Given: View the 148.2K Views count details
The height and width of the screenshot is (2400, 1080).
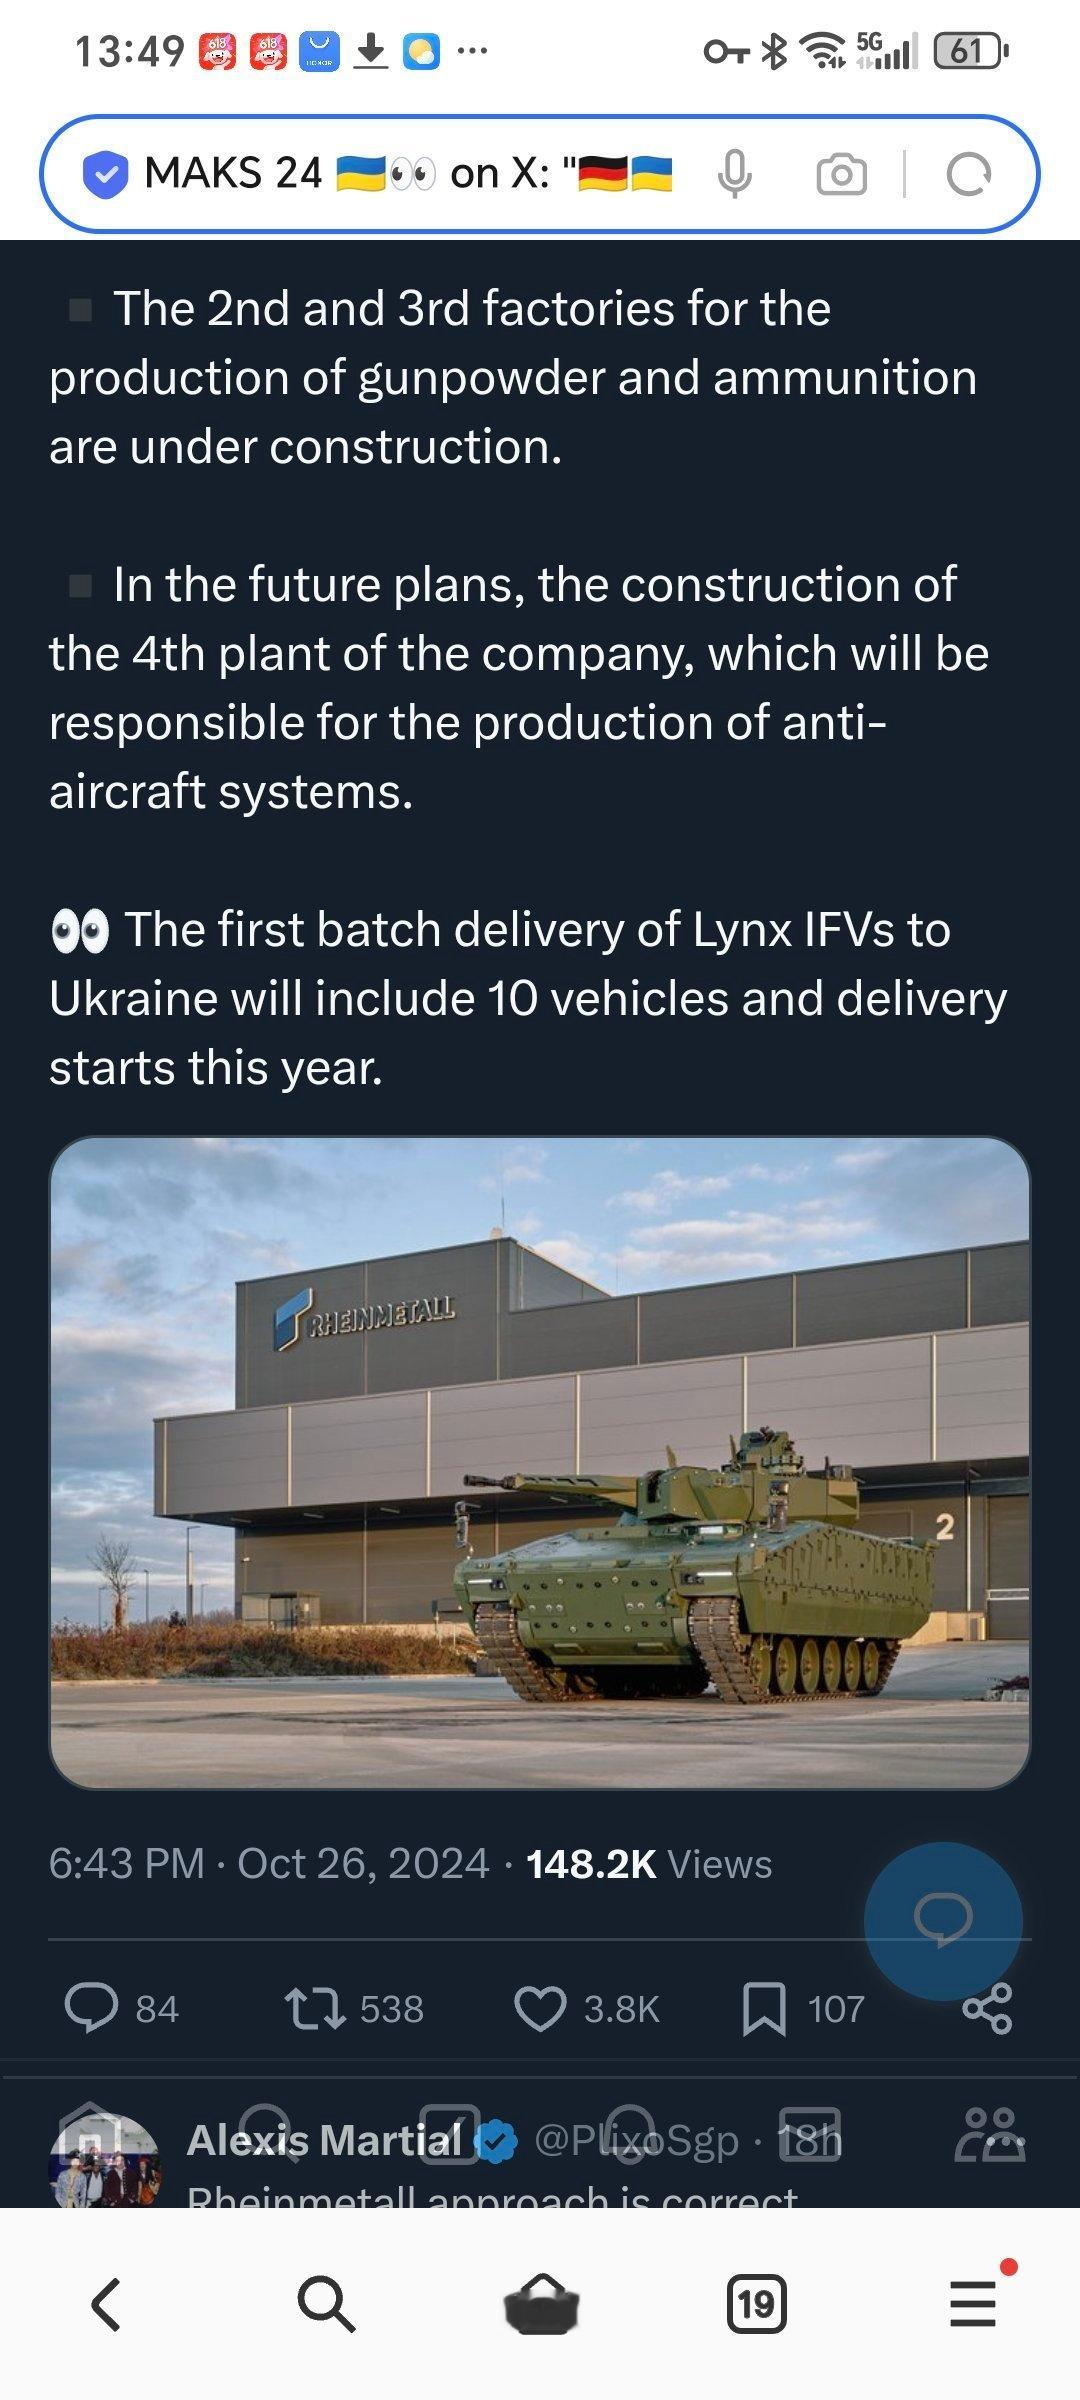Looking at the screenshot, I should [649, 1864].
